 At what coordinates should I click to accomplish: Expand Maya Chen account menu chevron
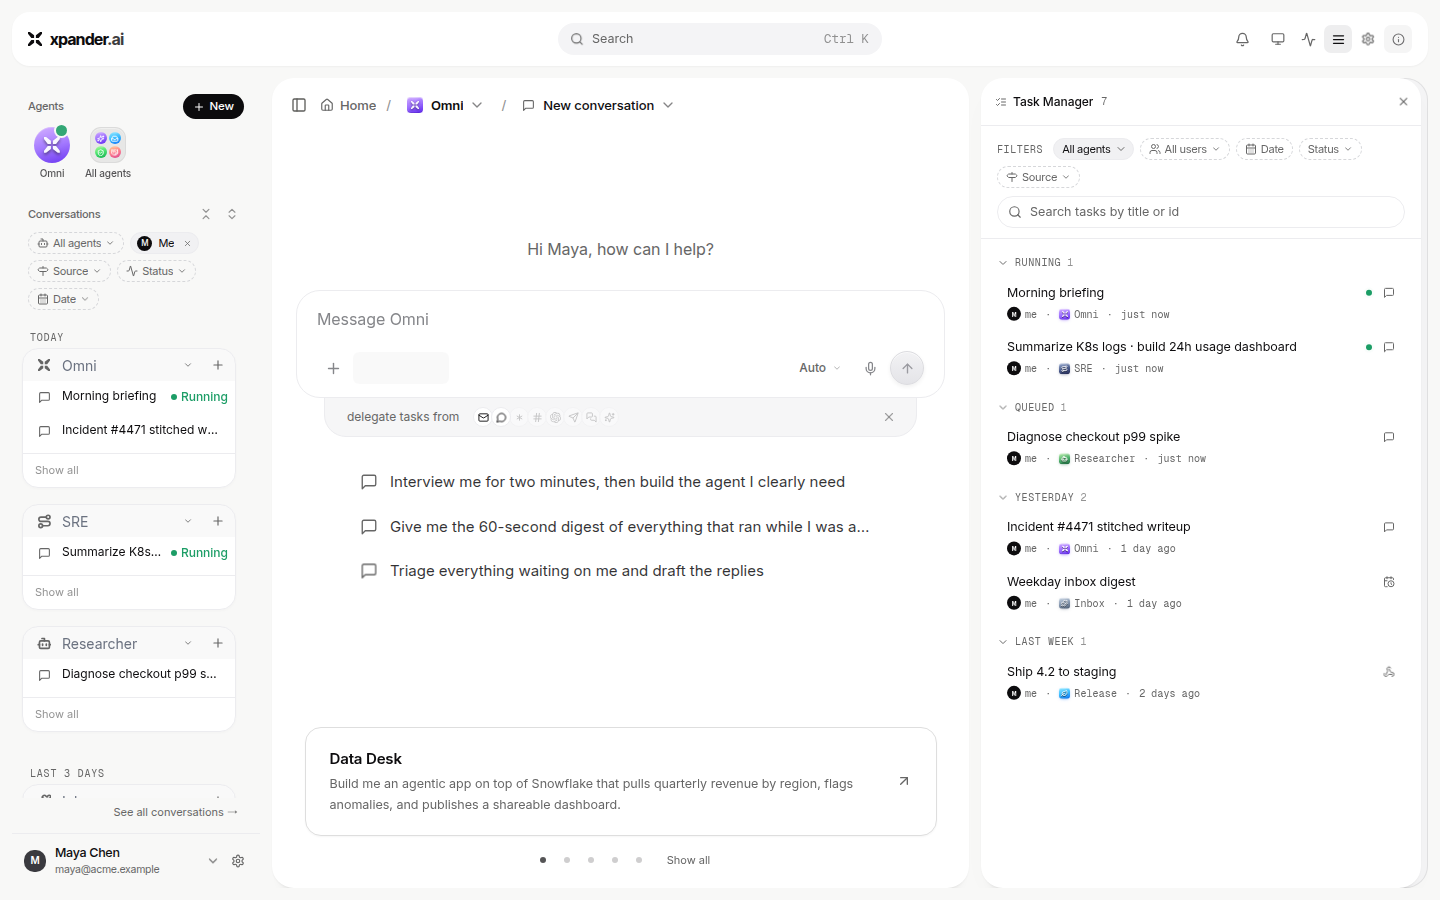point(213,861)
